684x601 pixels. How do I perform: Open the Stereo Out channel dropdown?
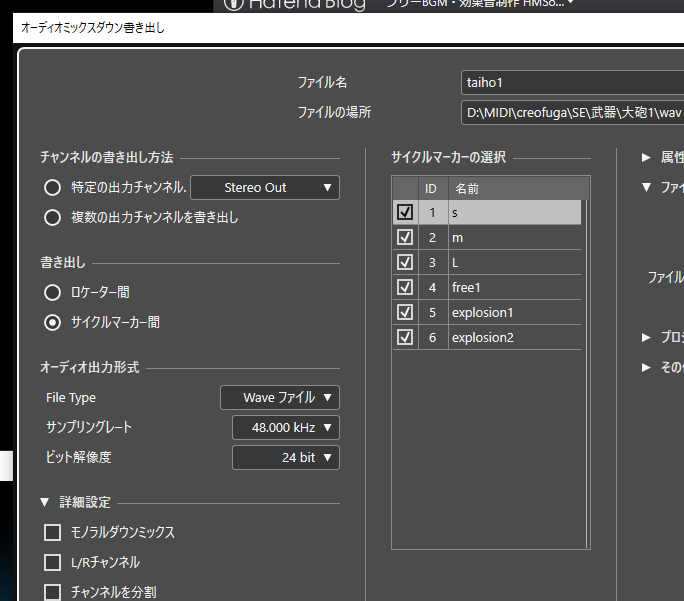pyautogui.click(x=265, y=188)
